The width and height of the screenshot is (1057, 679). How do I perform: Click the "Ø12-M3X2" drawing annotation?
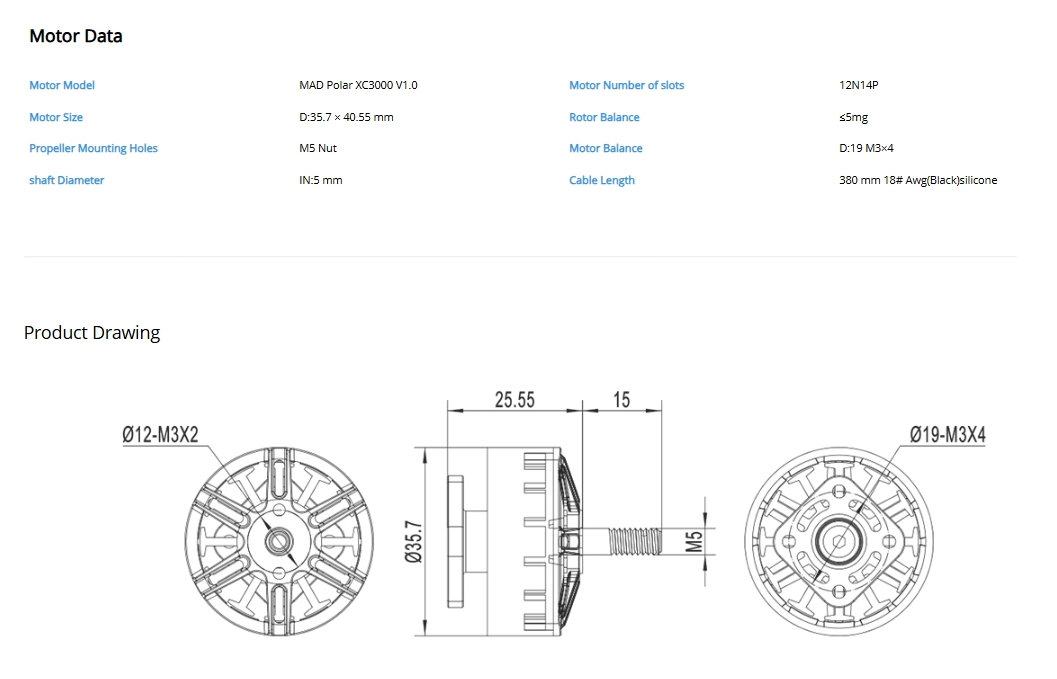click(160, 435)
